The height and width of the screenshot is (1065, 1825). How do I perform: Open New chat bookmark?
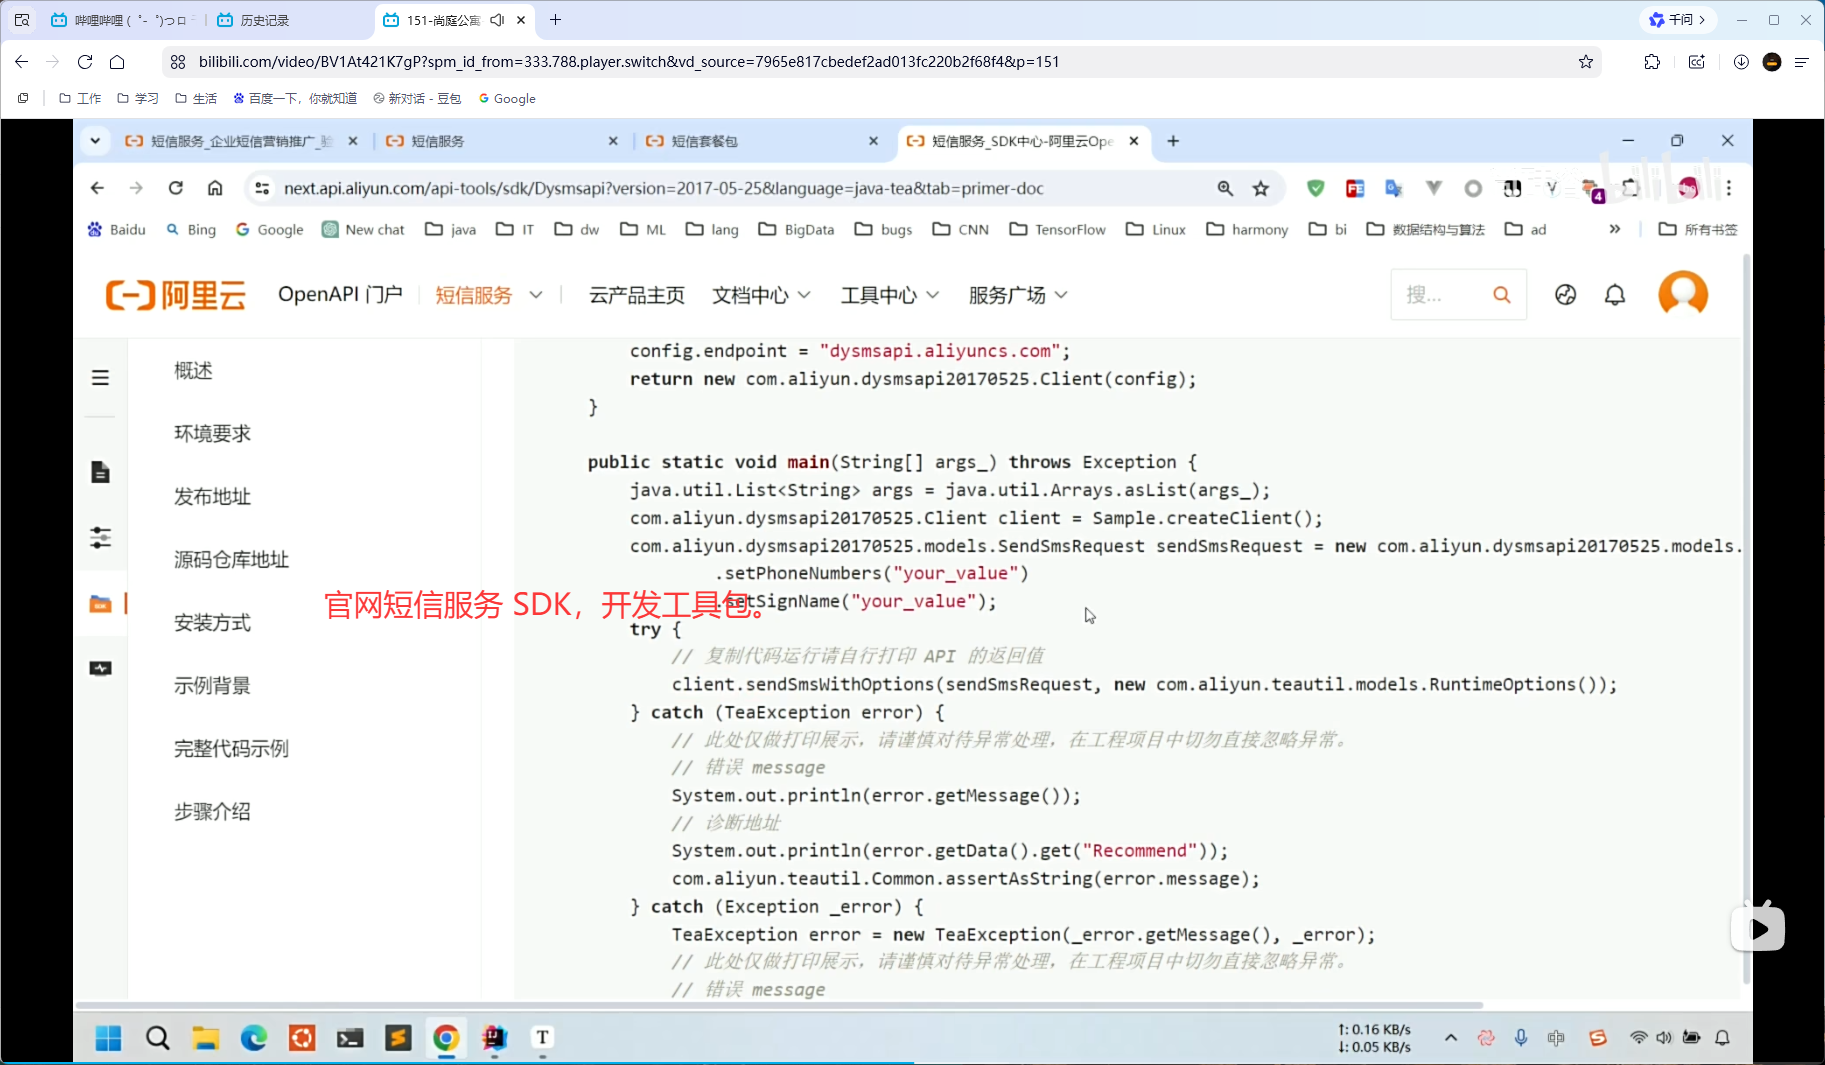363,229
